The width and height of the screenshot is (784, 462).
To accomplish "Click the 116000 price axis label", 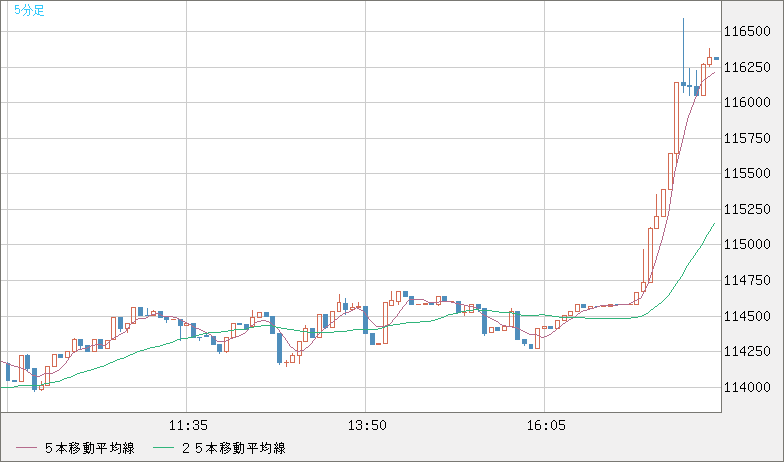I will tap(749, 102).
